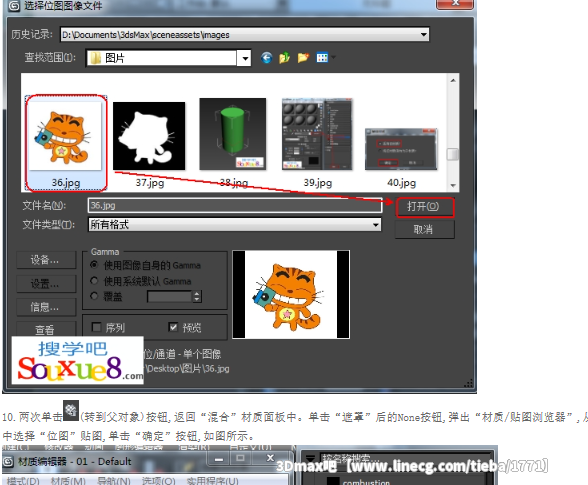Select the 37.jpg white silhouette thumbnail

(x=149, y=136)
